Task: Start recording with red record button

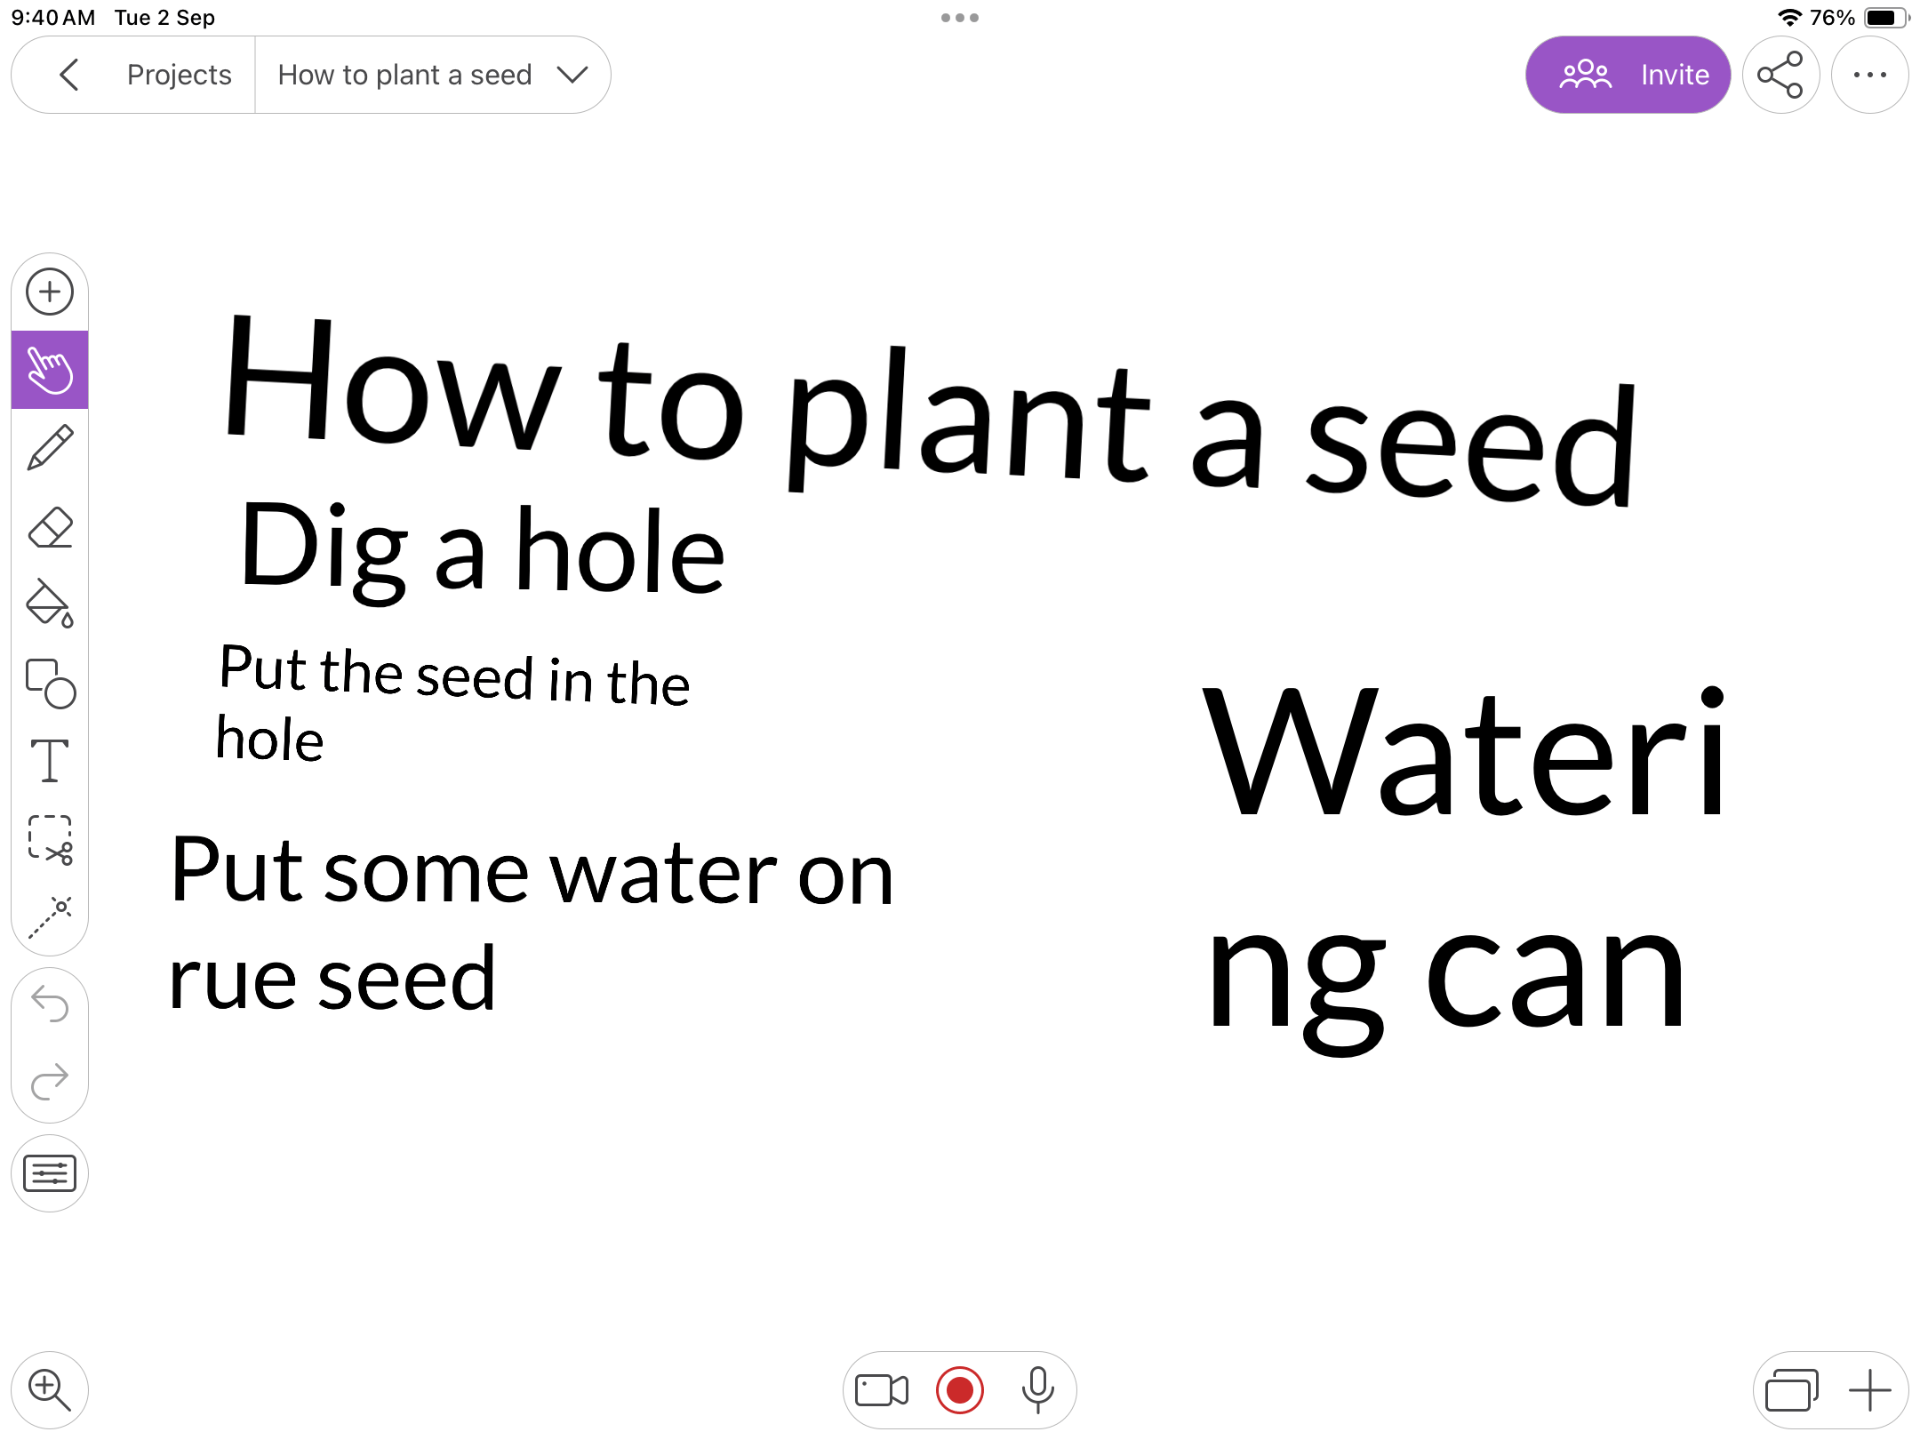Action: pos(959,1390)
